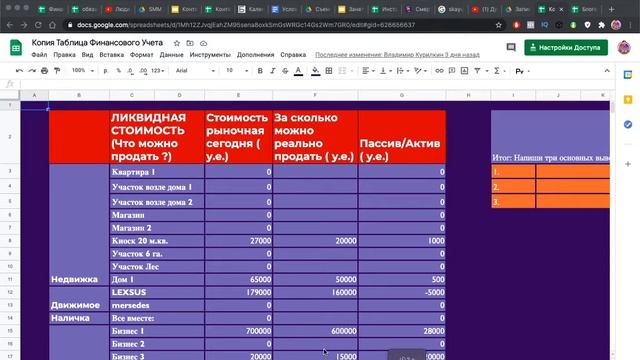Open the Вид menu

[87, 54]
